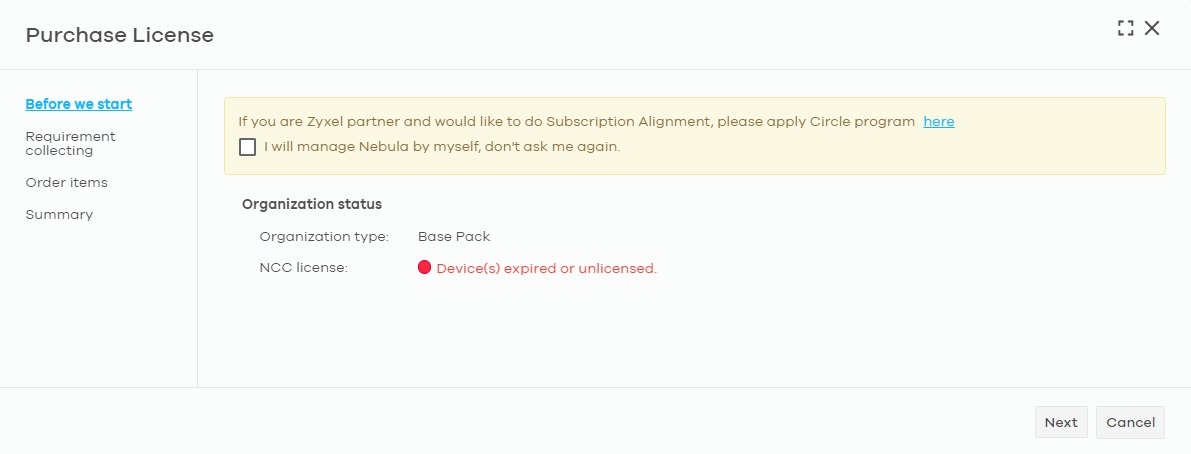Close the Purchase License dialog
The image size is (1191, 454).
pos(1152,29)
